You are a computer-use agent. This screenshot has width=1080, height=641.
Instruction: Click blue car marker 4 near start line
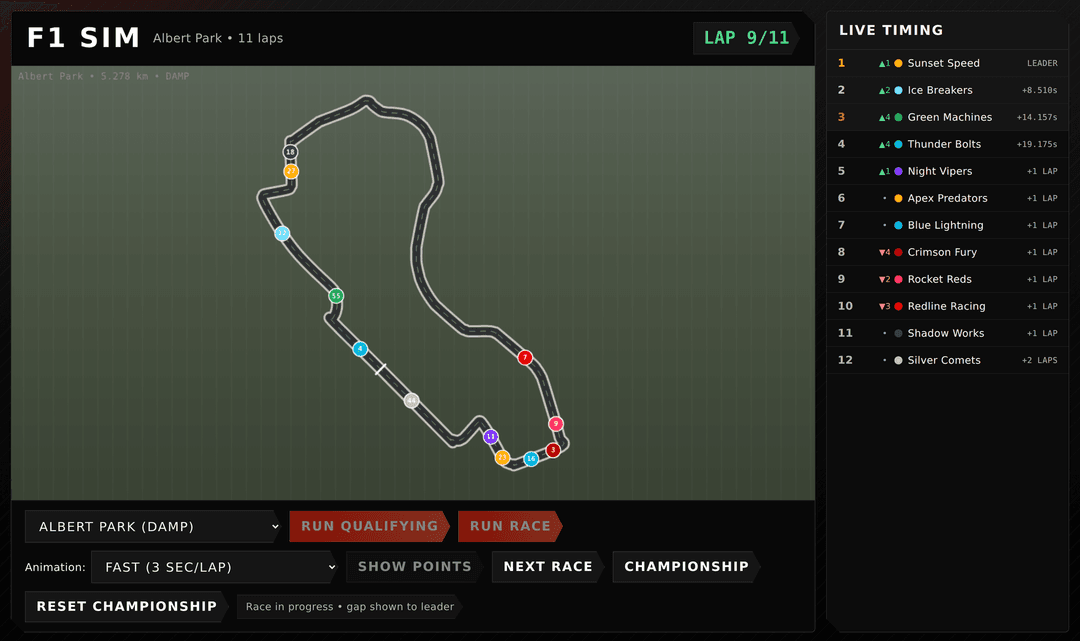click(x=360, y=348)
